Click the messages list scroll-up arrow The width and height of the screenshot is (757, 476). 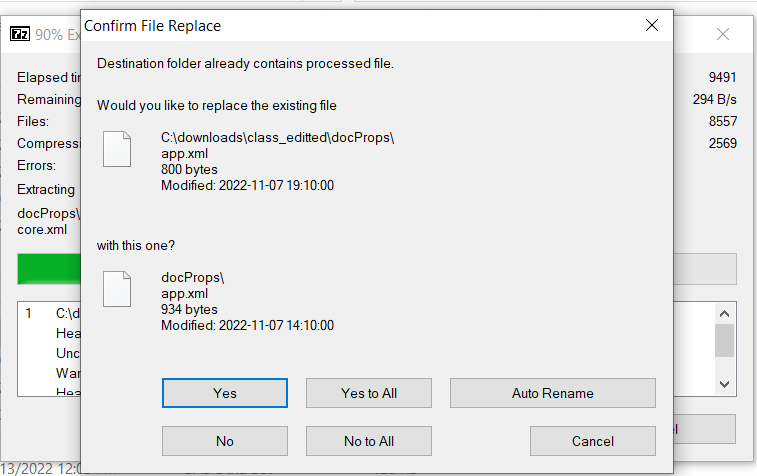pos(726,312)
